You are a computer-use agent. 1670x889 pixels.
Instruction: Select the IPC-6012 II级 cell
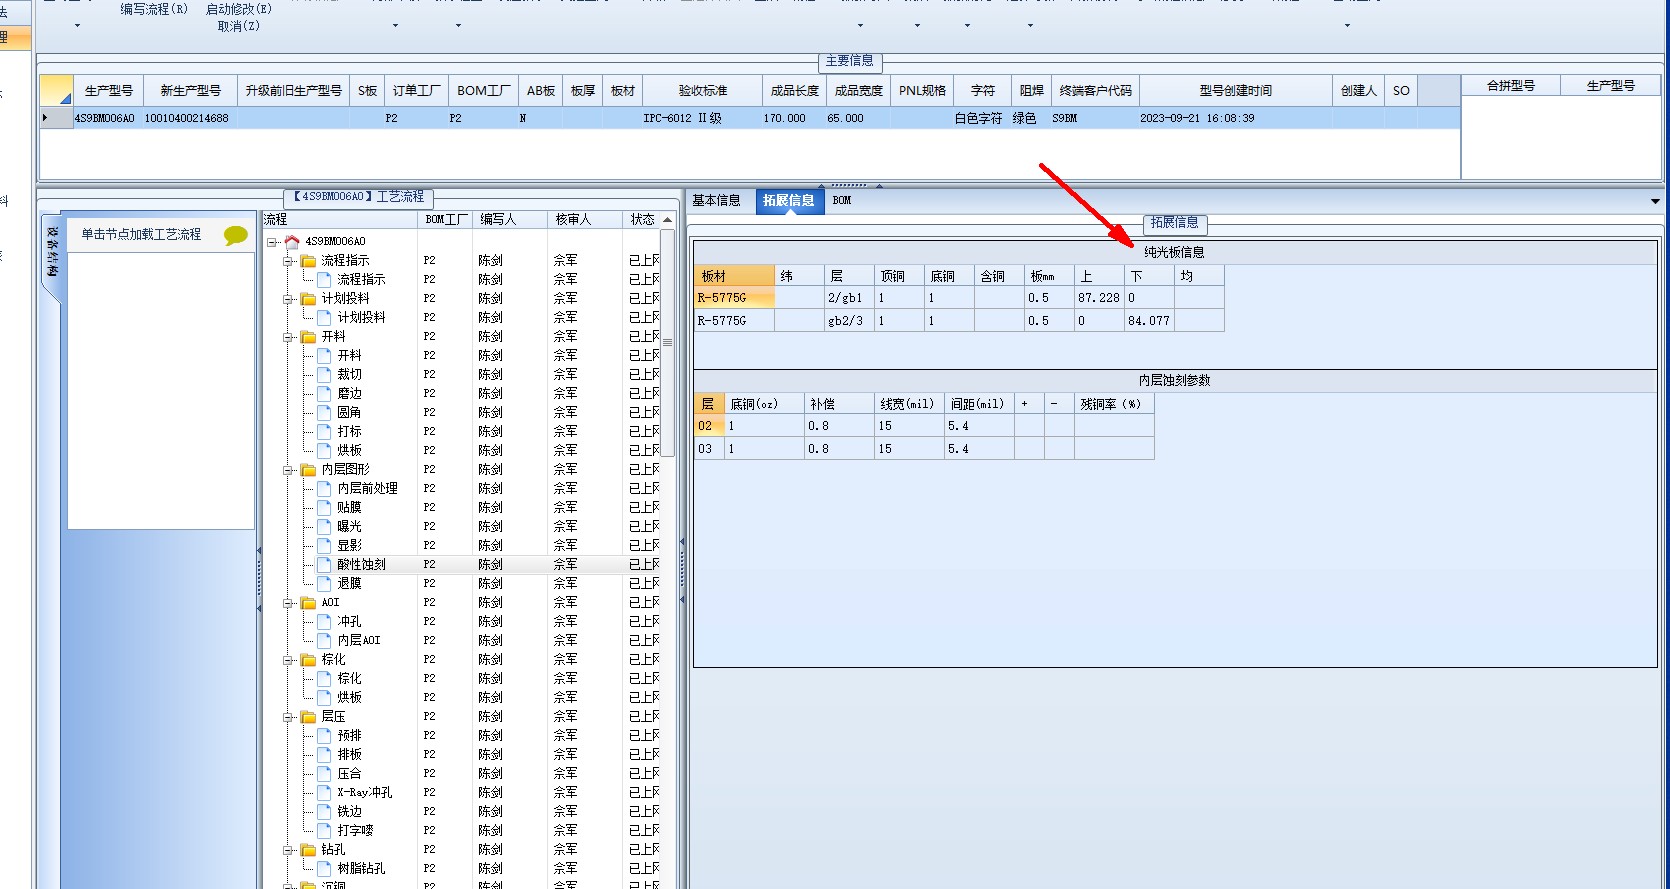point(702,118)
